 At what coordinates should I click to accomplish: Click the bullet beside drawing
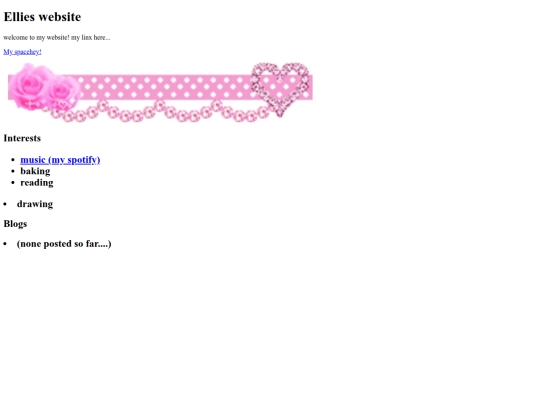click(5, 204)
